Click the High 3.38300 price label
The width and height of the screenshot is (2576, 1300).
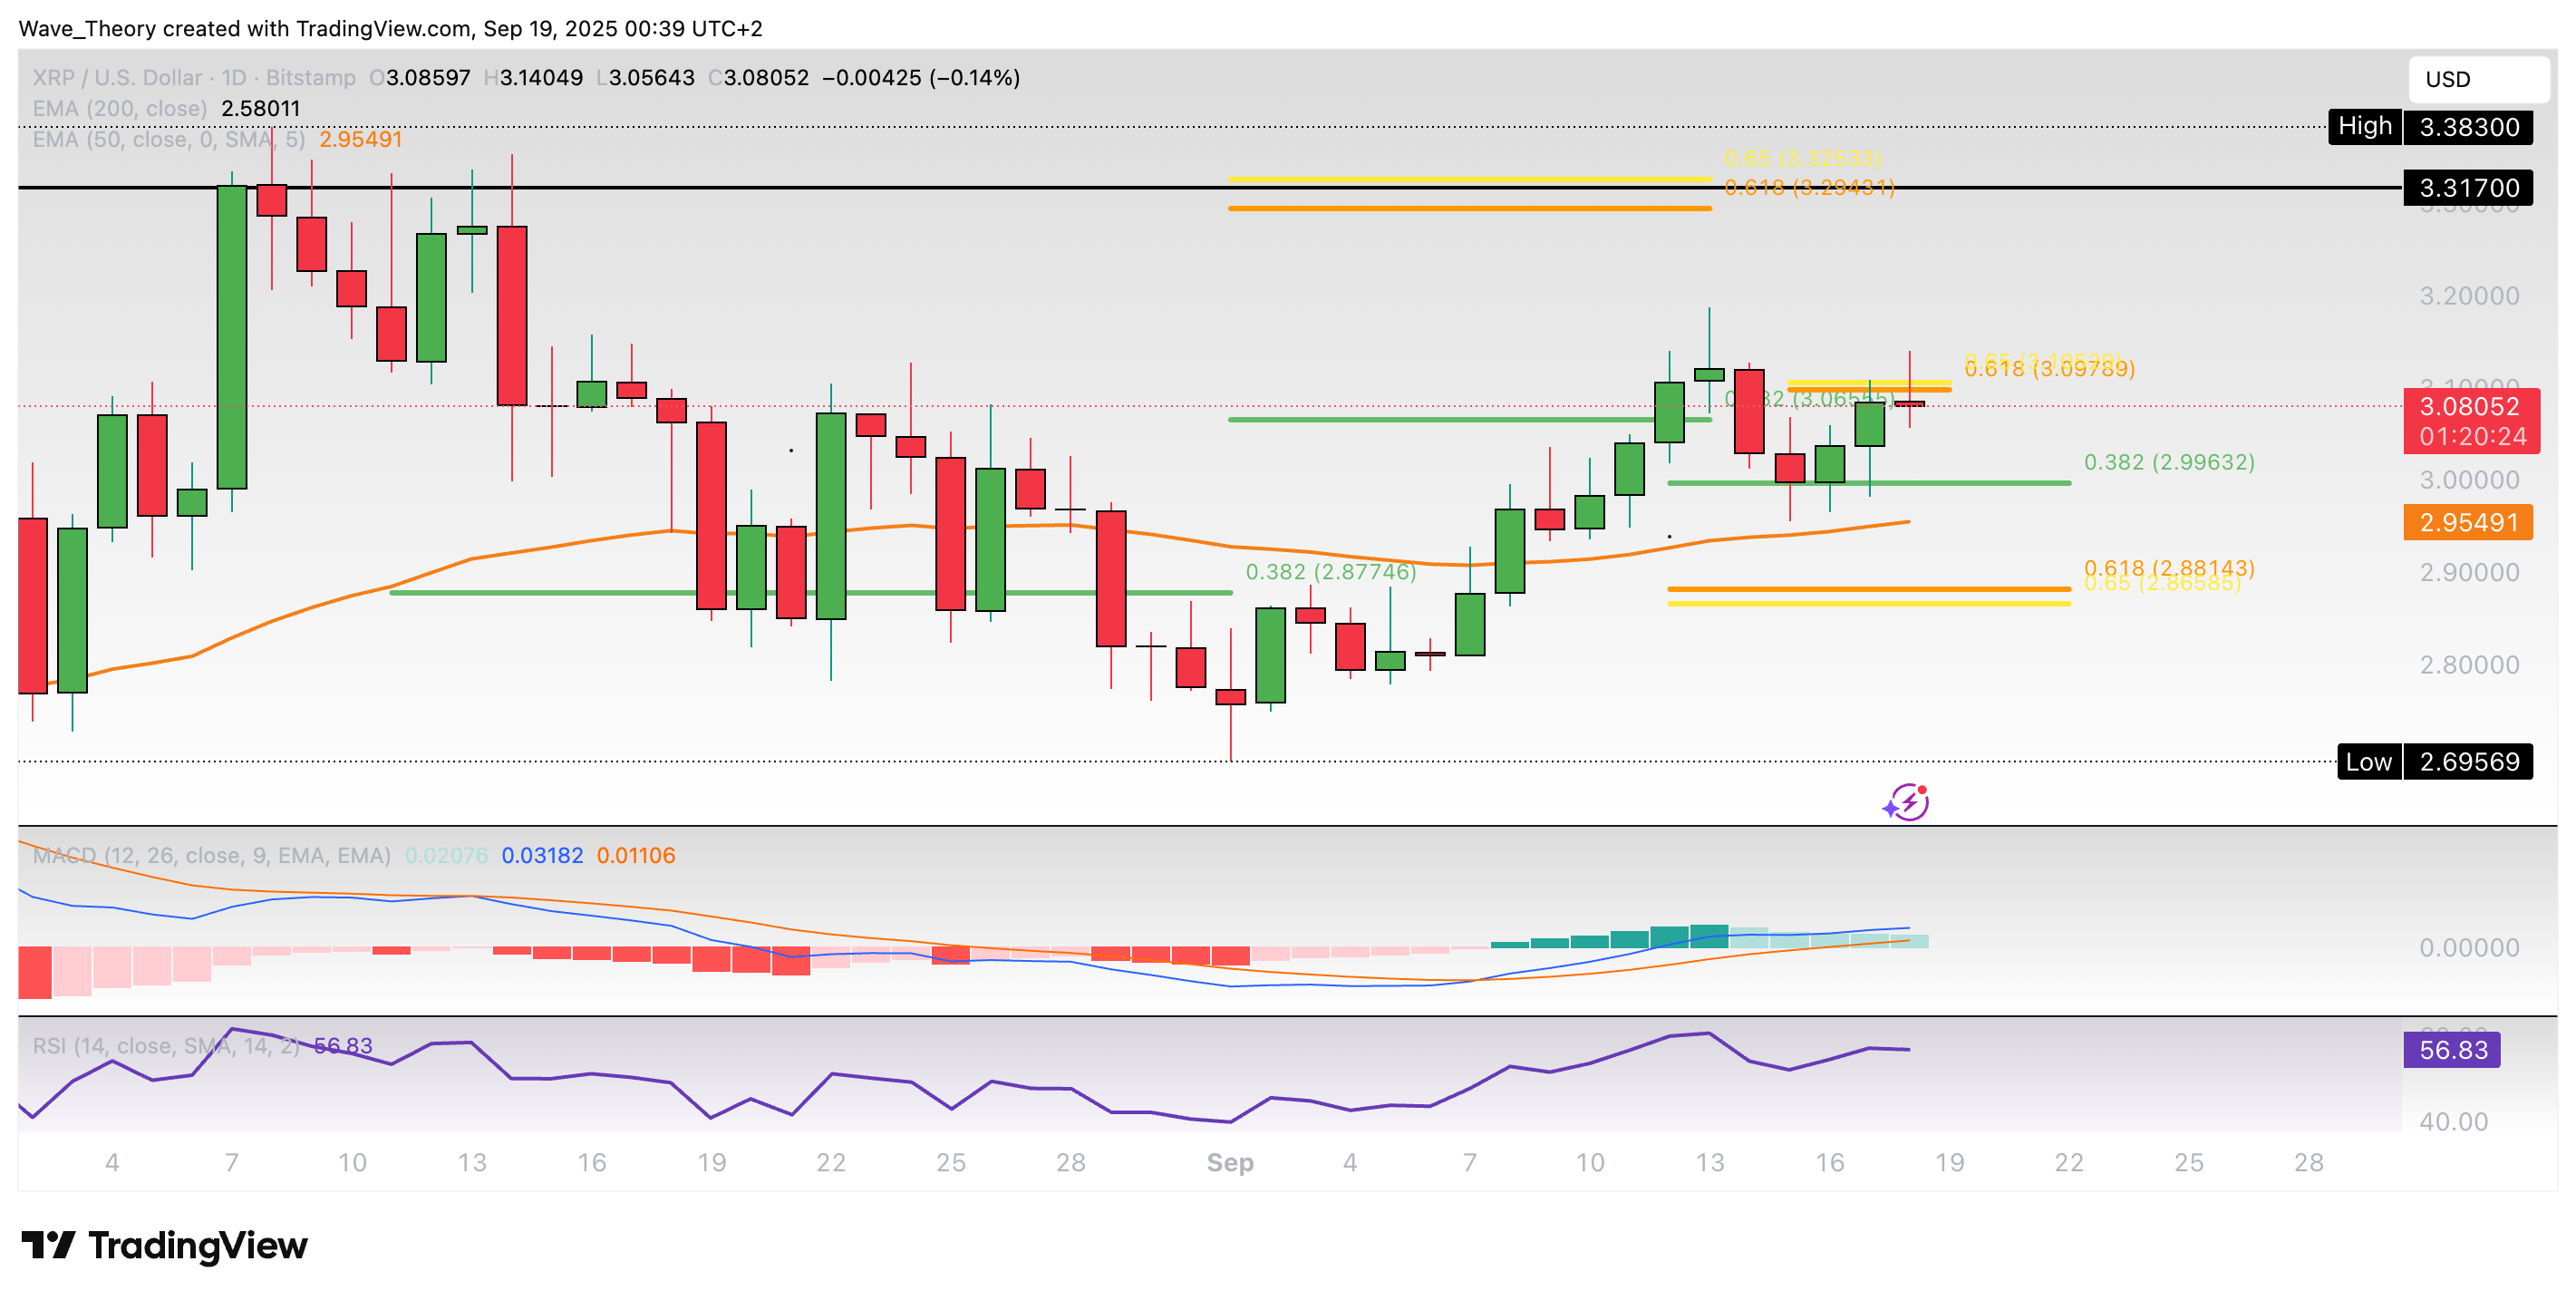point(2429,127)
